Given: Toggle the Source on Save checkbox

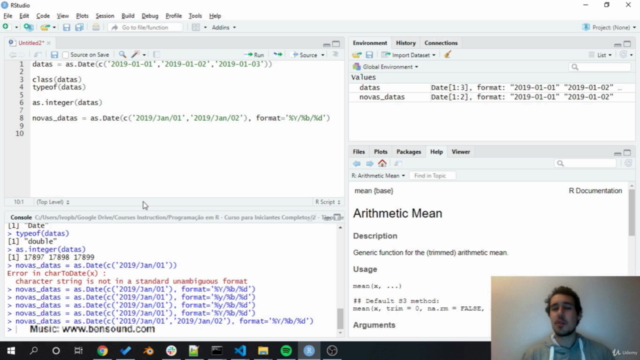Looking at the screenshot, I should point(66,55).
